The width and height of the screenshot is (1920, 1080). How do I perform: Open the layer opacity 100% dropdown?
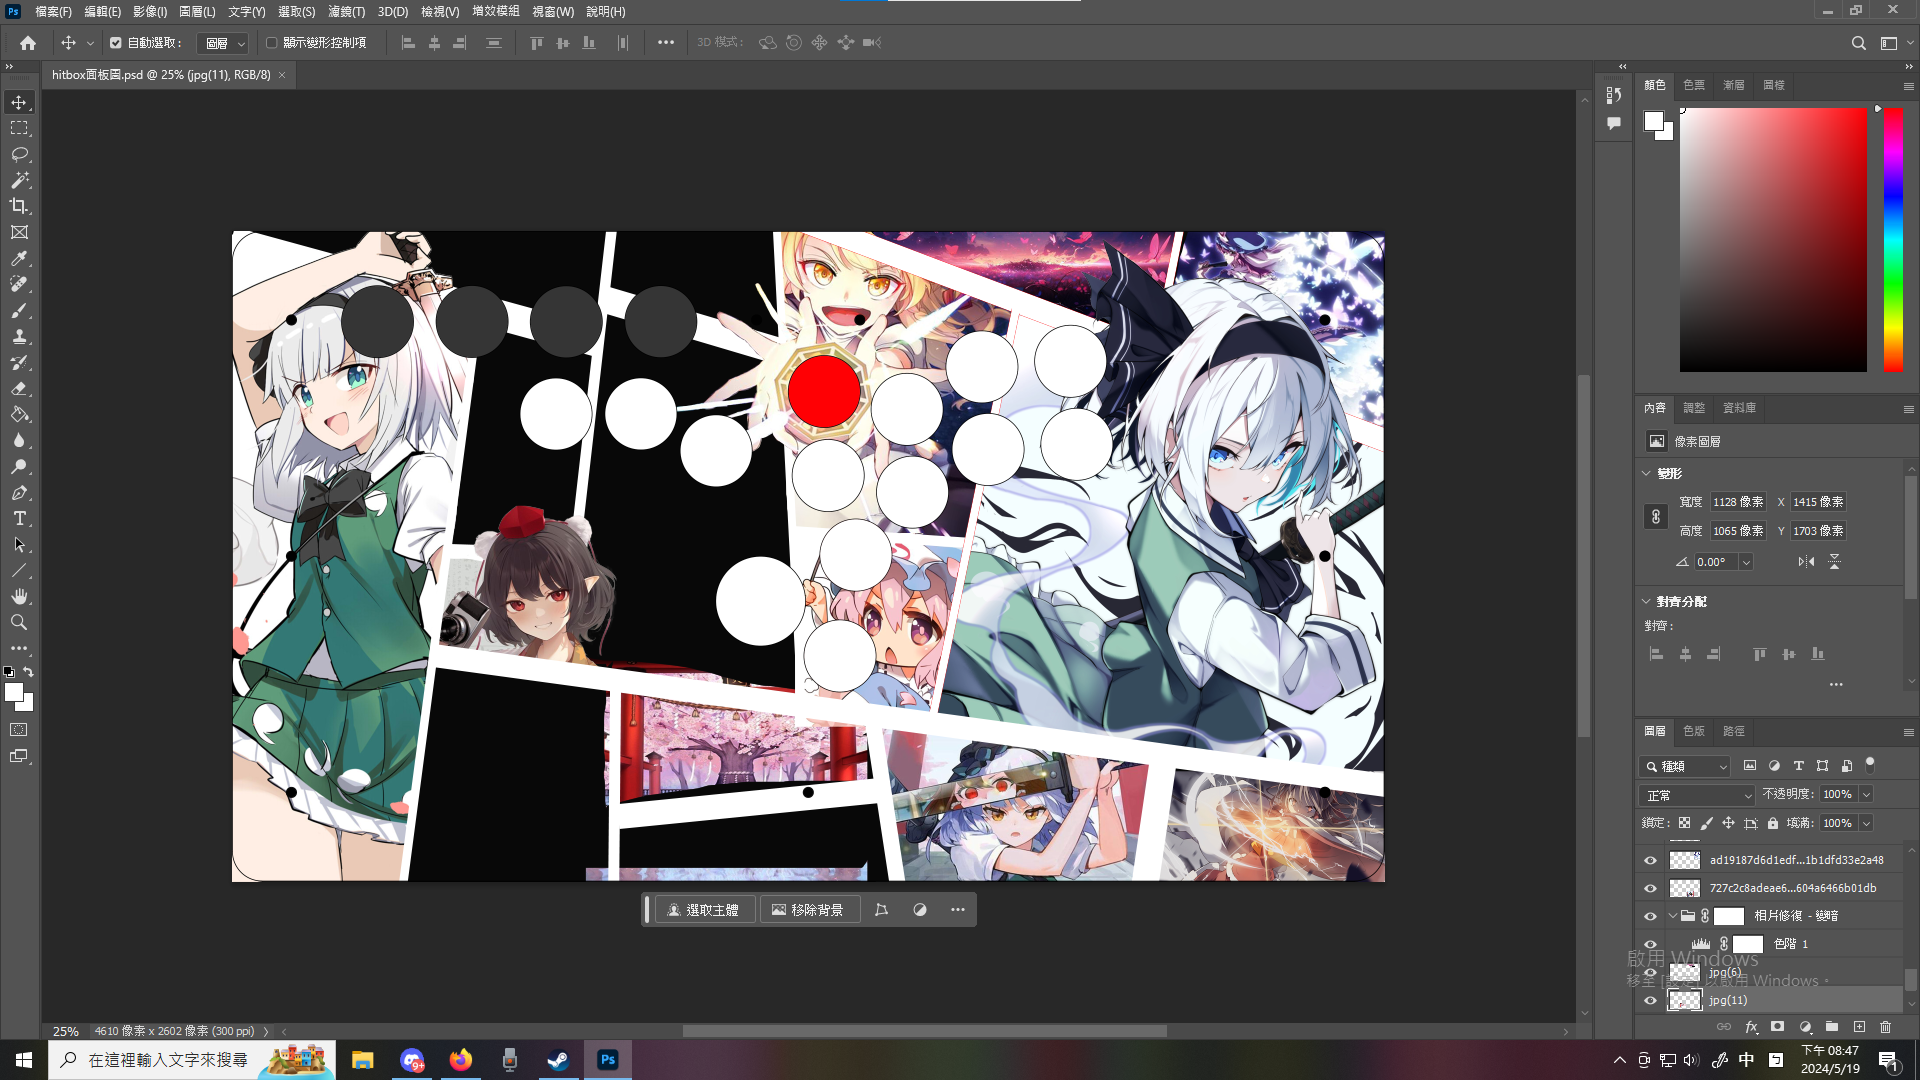[x=1866, y=794]
